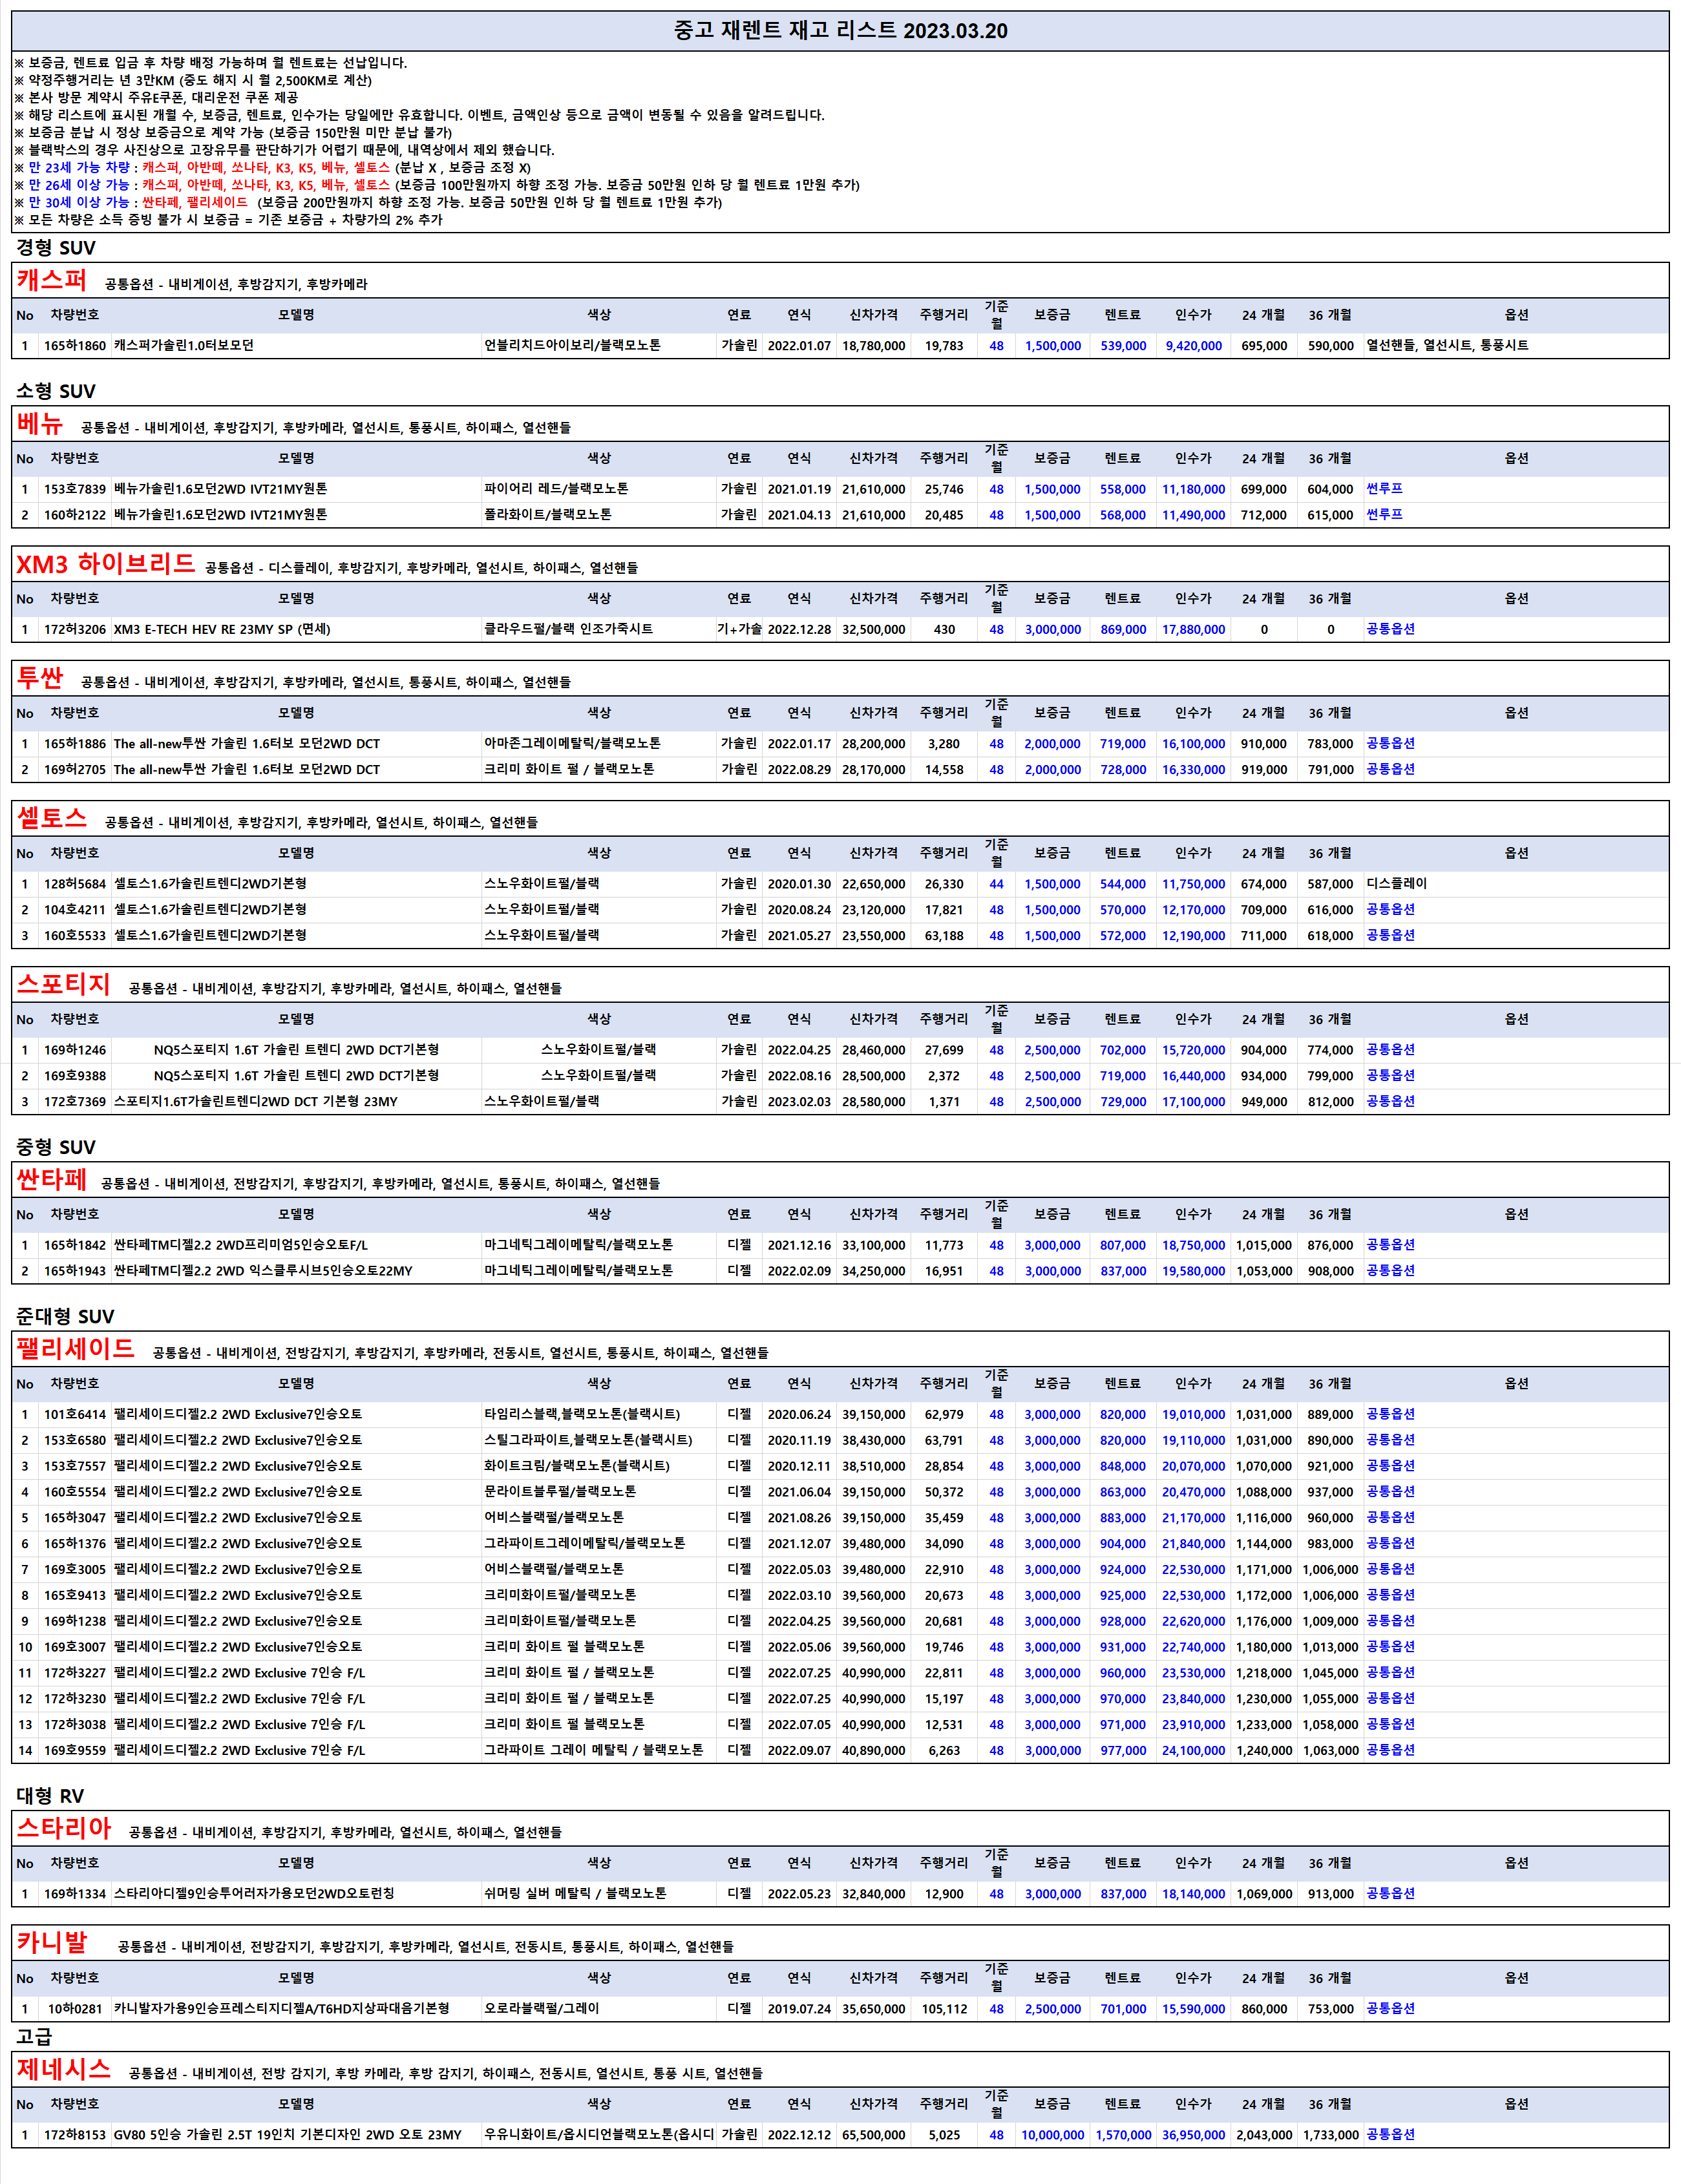Click plate number 101호6414

click(x=75, y=1415)
